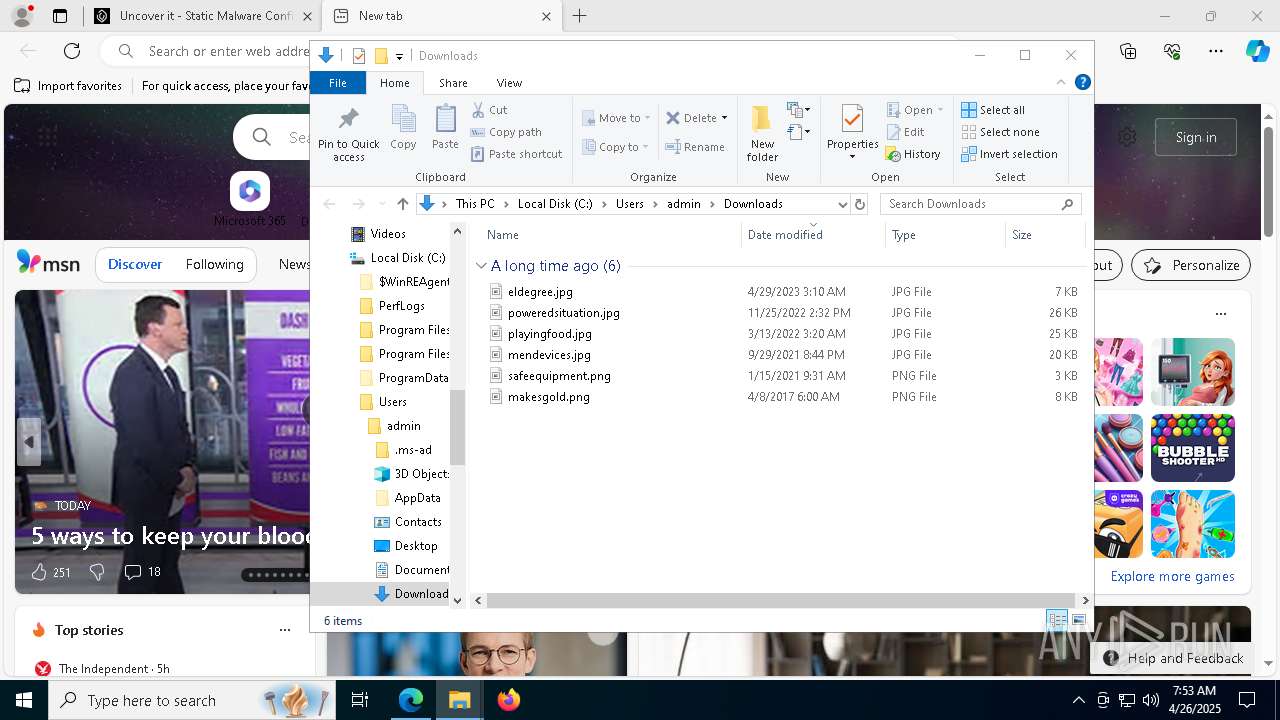Select Desktop in navigation tree
The height and width of the screenshot is (720, 1280).
416,546
